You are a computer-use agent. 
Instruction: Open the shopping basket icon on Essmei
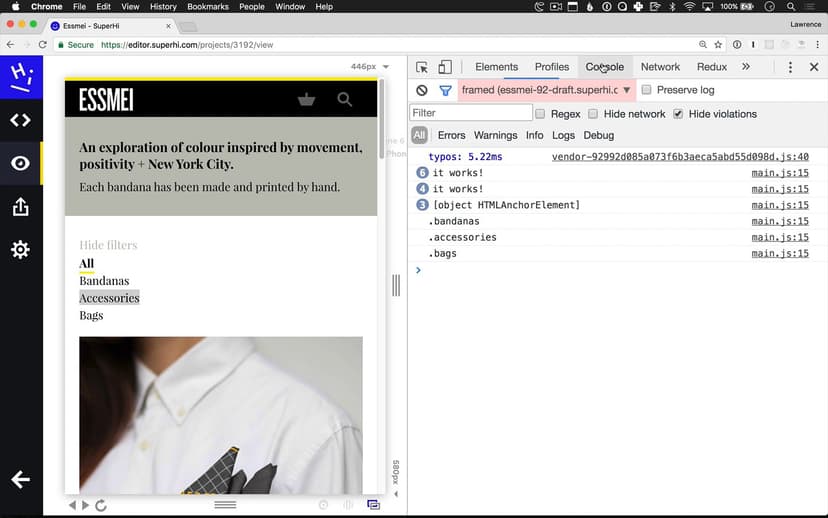coord(307,99)
